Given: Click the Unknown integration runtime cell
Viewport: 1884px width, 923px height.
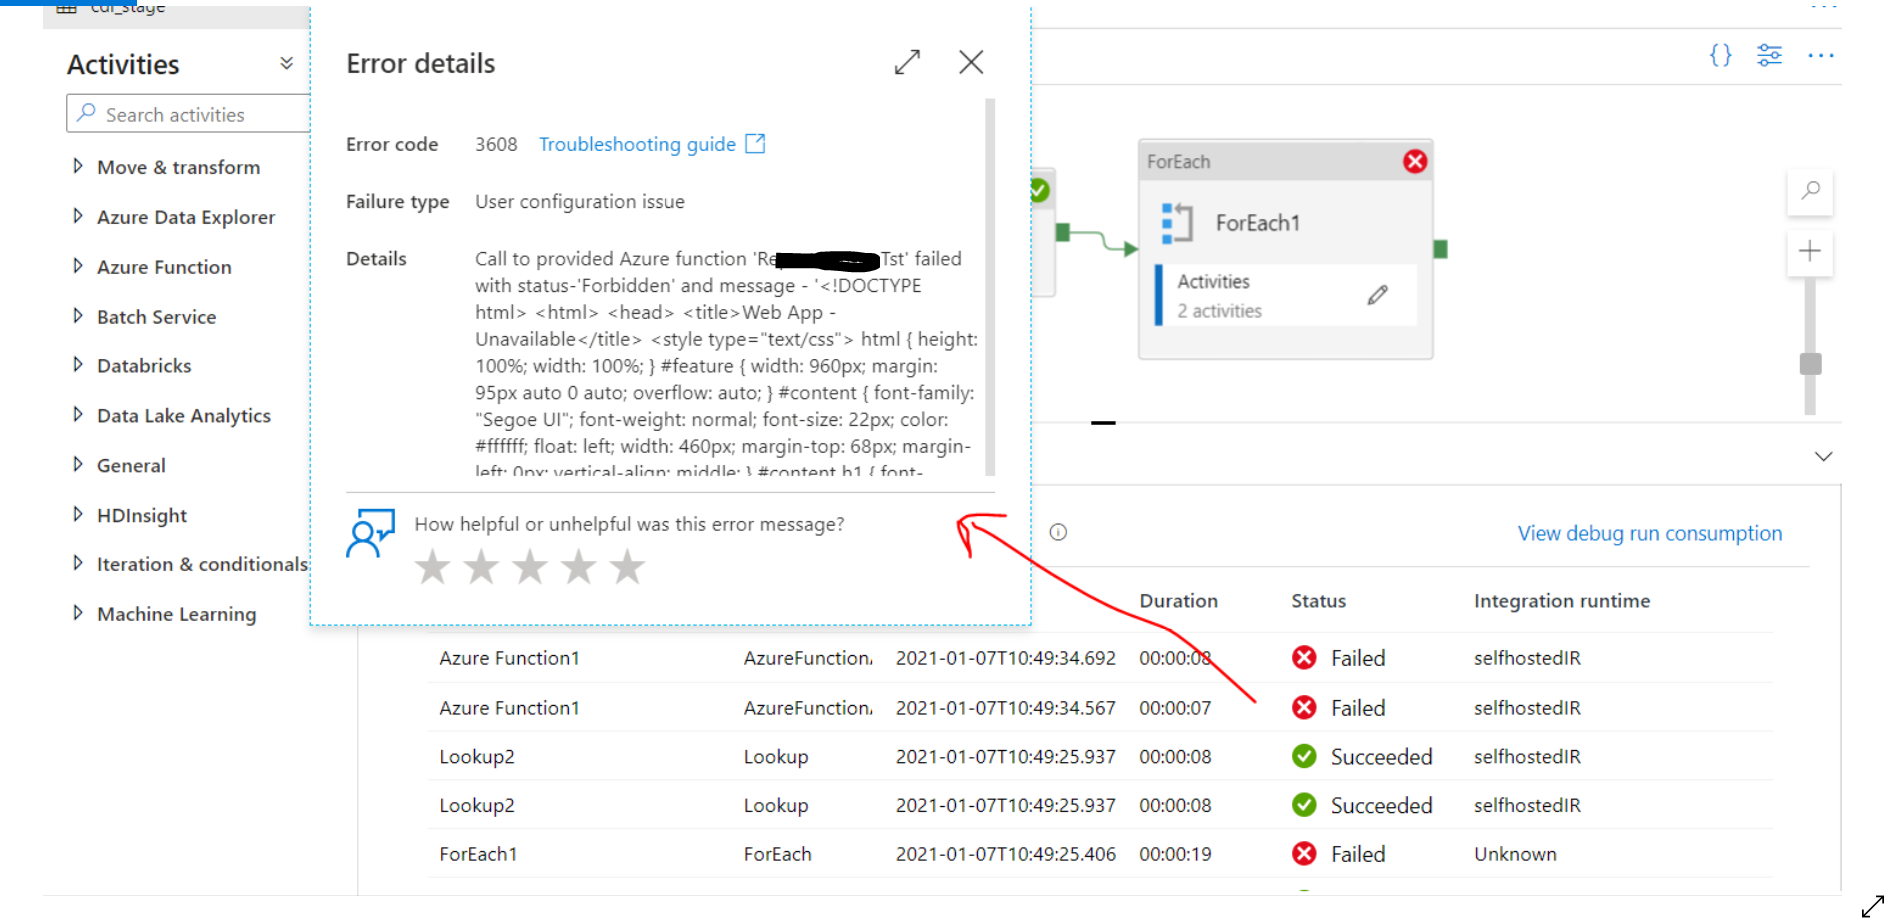Looking at the screenshot, I should tap(1515, 854).
